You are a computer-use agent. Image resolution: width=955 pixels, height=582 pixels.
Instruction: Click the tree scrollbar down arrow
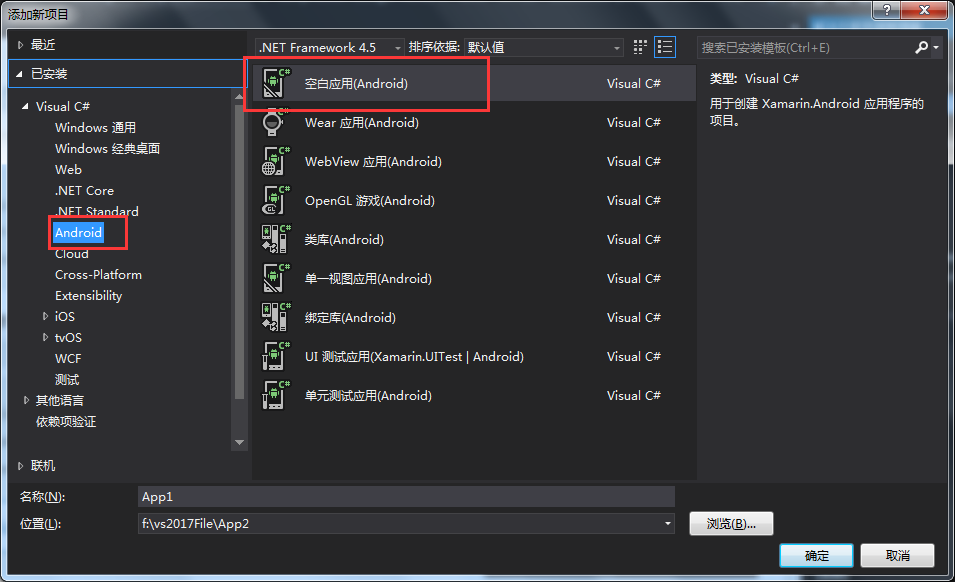[239, 443]
